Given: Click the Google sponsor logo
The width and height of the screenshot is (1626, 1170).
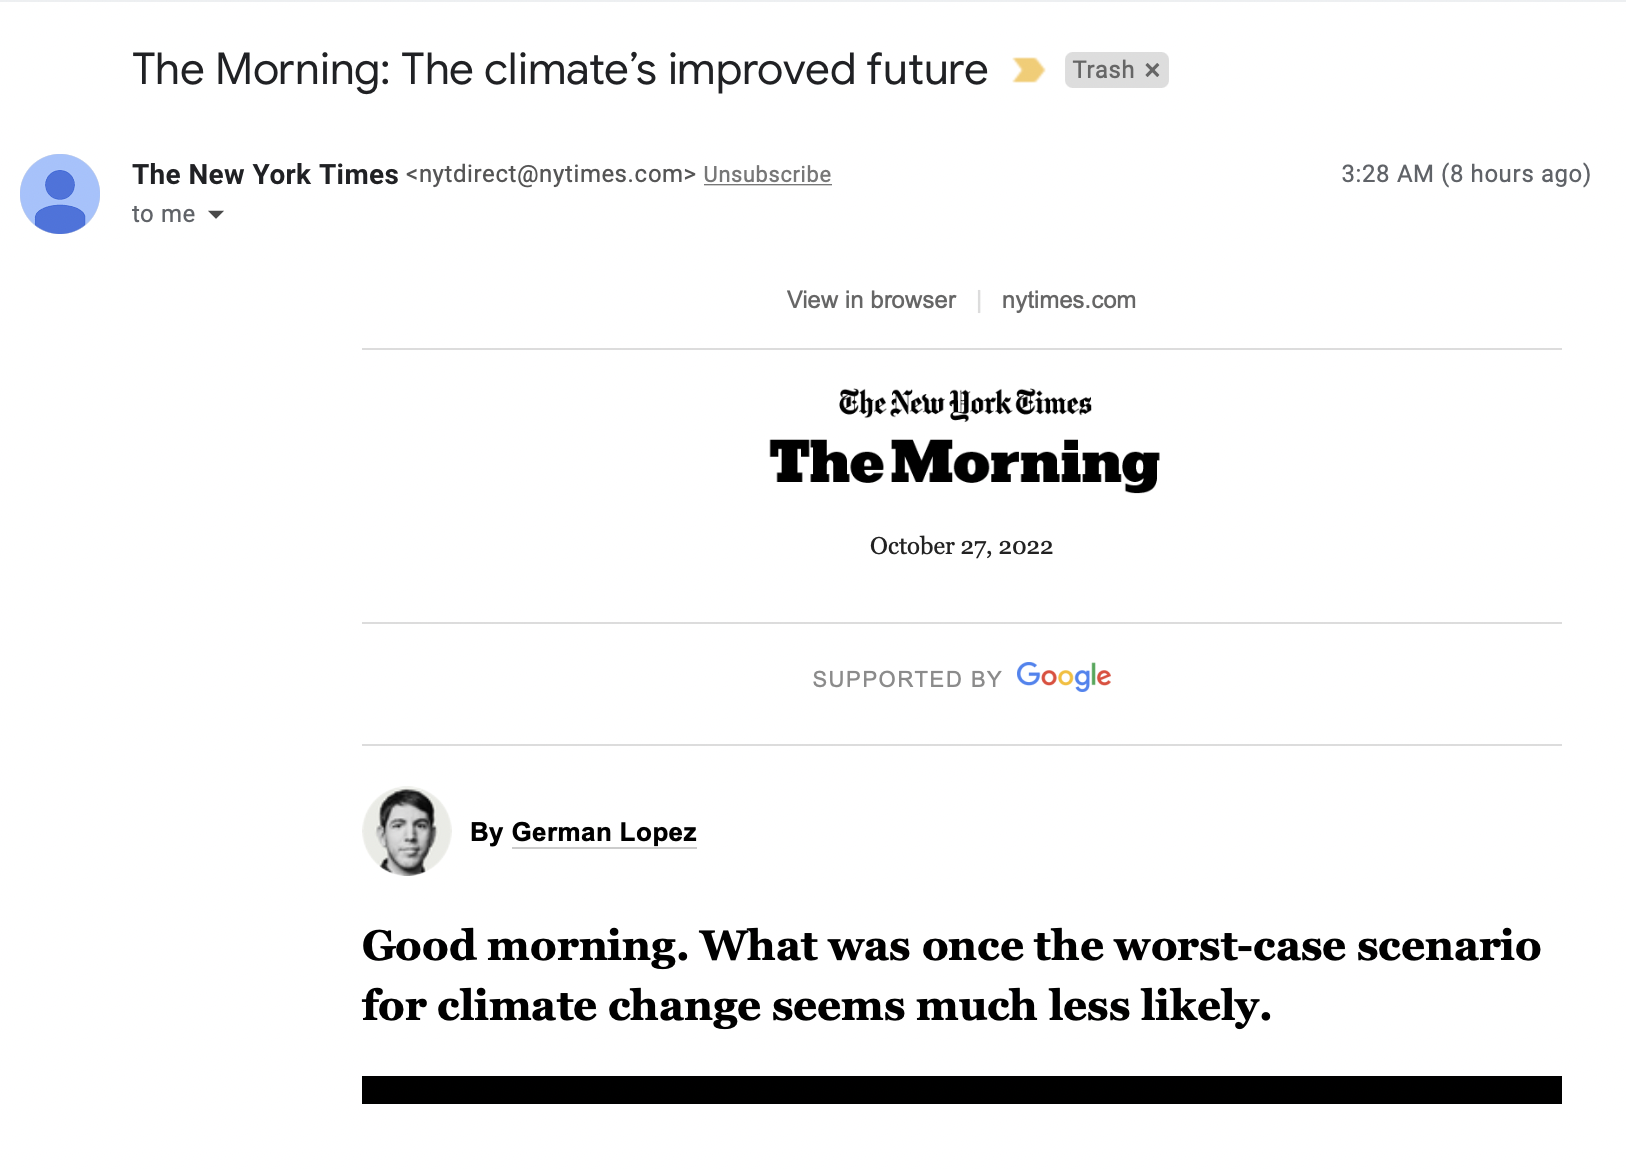Looking at the screenshot, I should (1063, 677).
